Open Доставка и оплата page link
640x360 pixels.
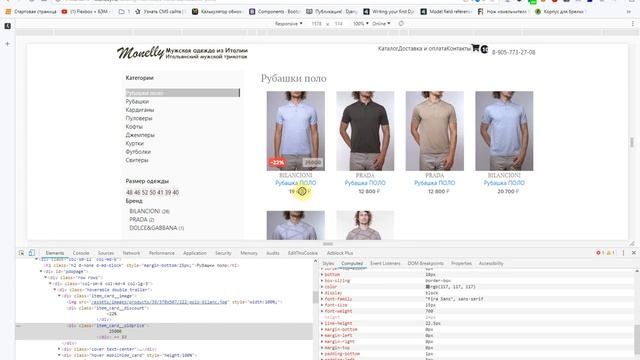(422, 49)
